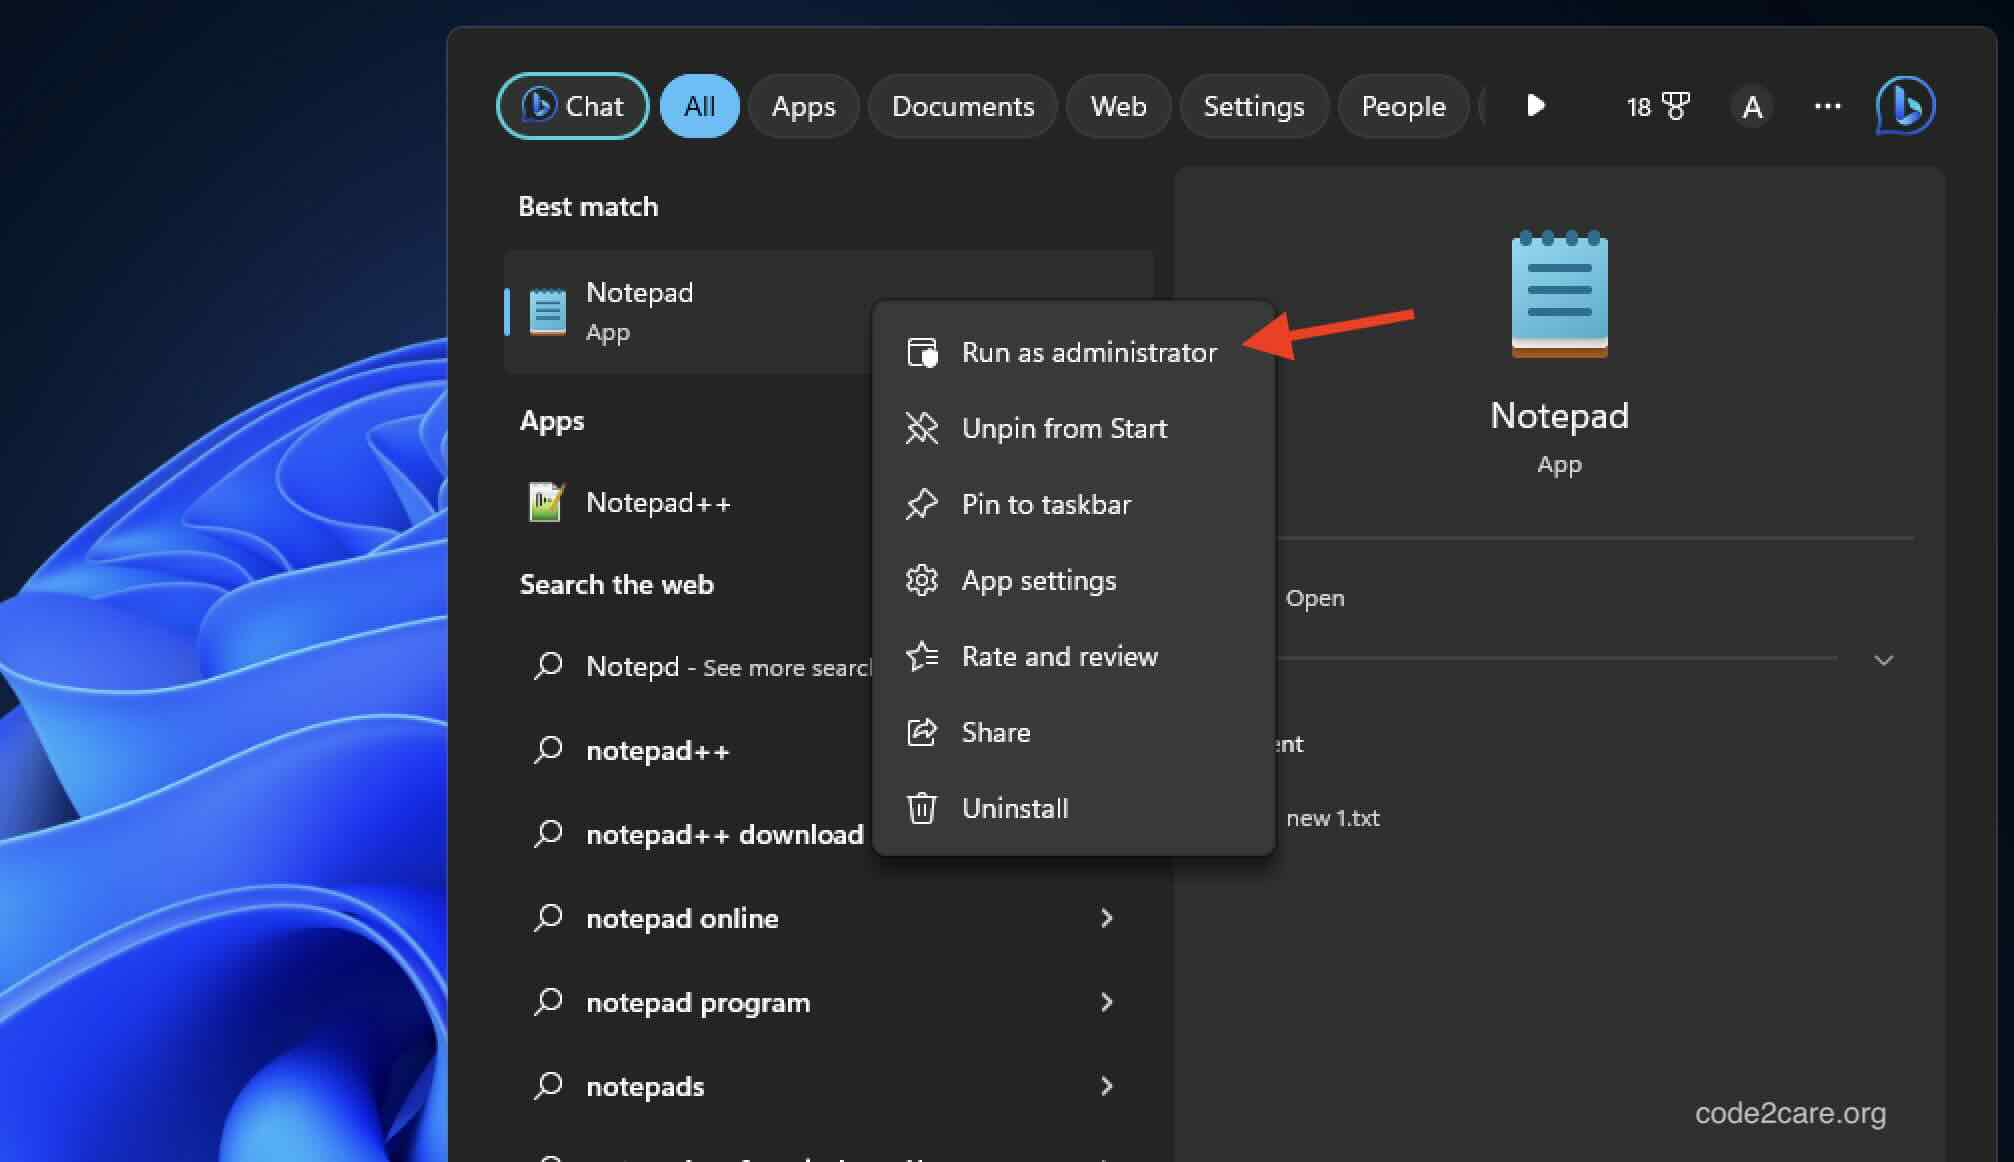
Task: Open App settings for Notepad
Action: tap(1038, 580)
